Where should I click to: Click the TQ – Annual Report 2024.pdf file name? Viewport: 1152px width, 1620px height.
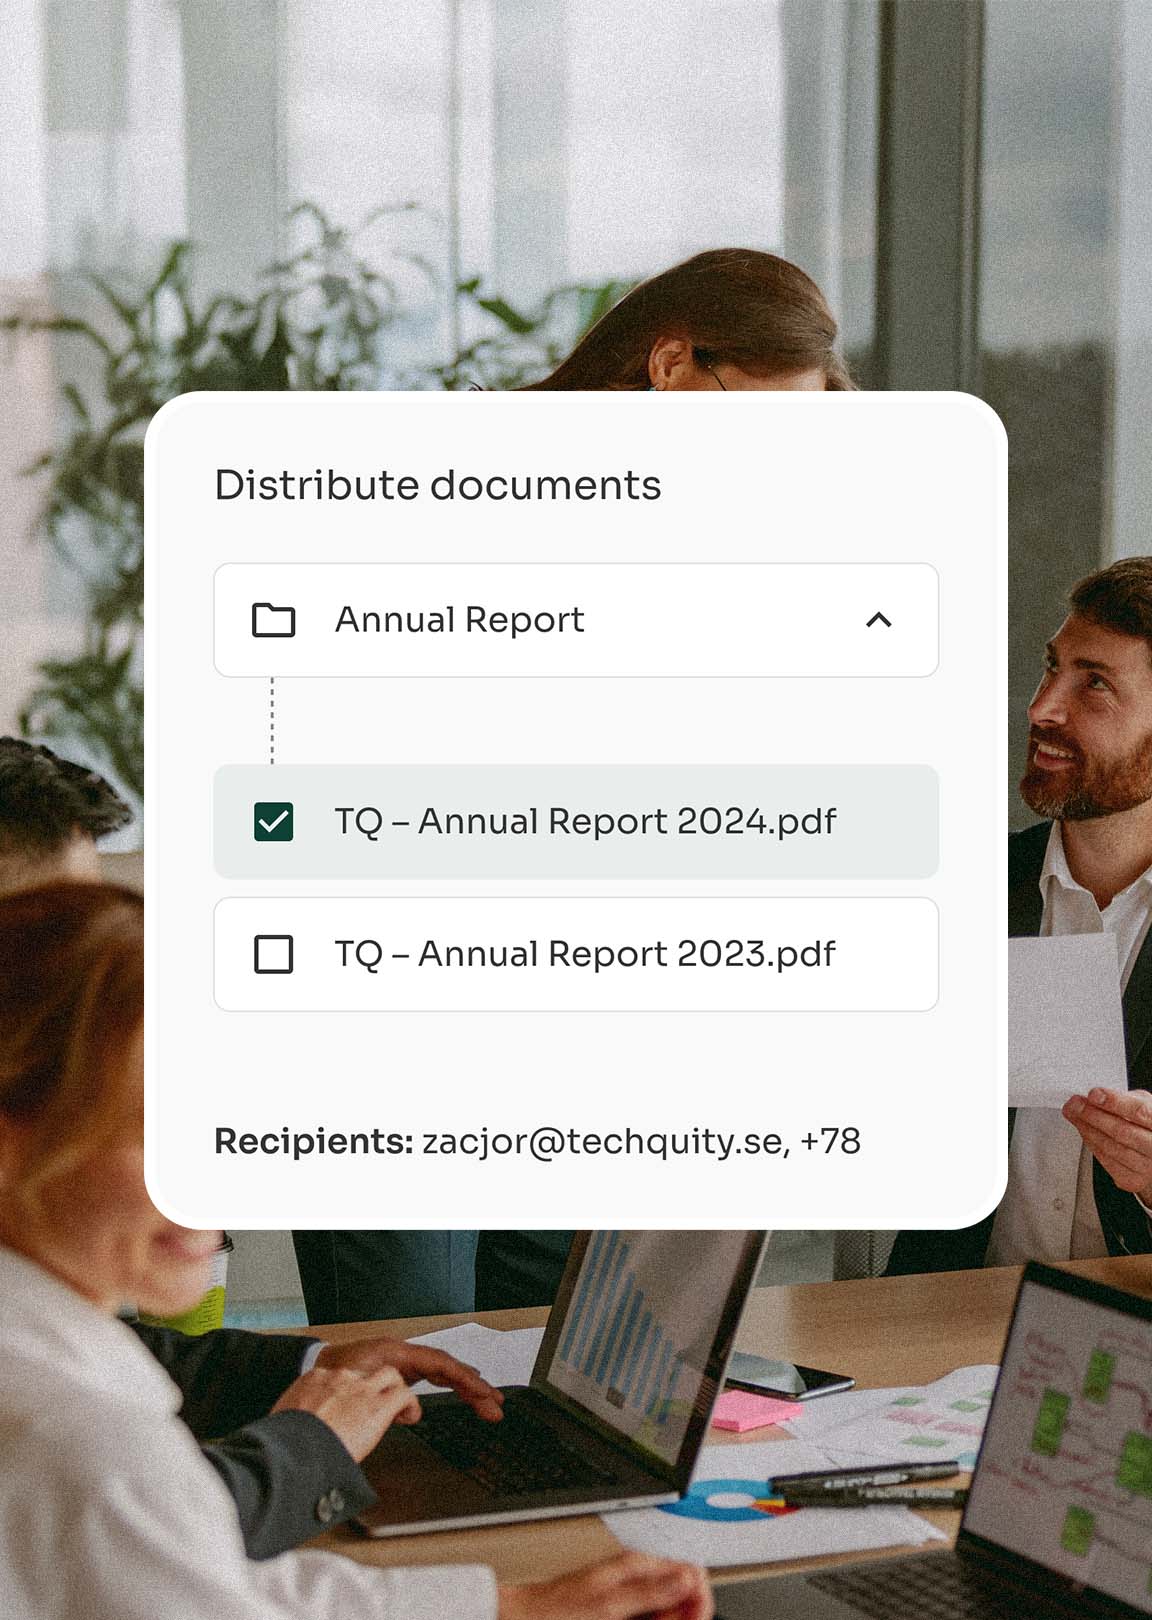point(585,822)
